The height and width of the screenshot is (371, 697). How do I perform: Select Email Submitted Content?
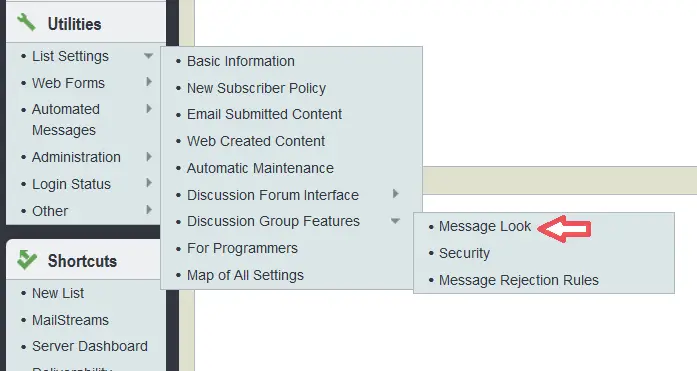(264, 114)
